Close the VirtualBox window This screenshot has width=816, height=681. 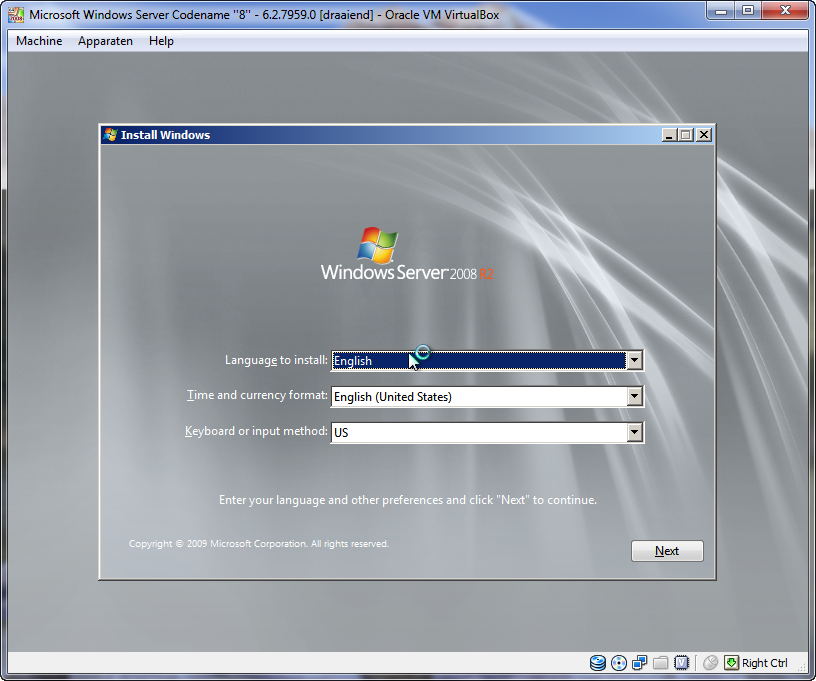(x=786, y=11)
